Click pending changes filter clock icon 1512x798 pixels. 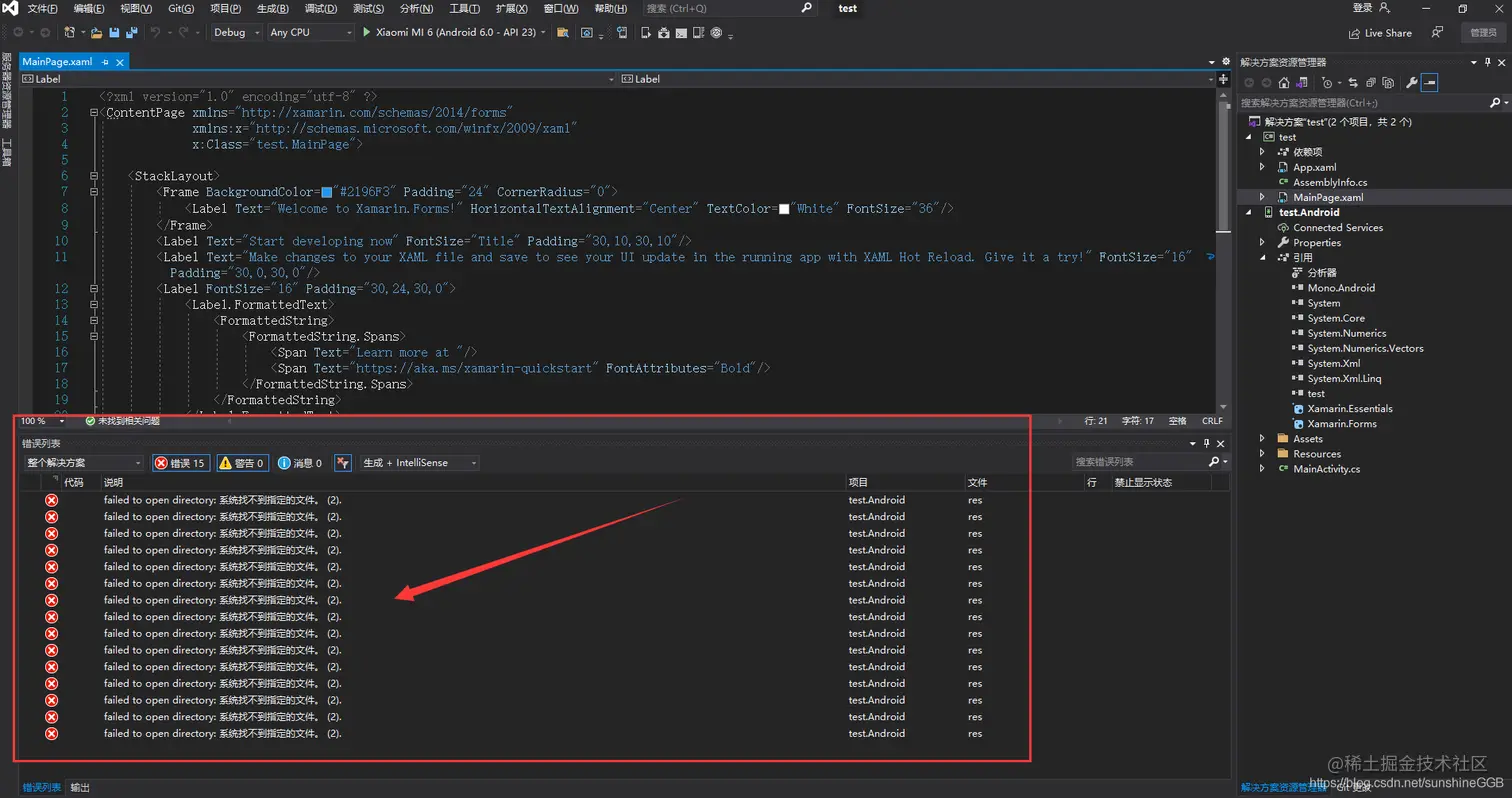tap(1327, 83)
